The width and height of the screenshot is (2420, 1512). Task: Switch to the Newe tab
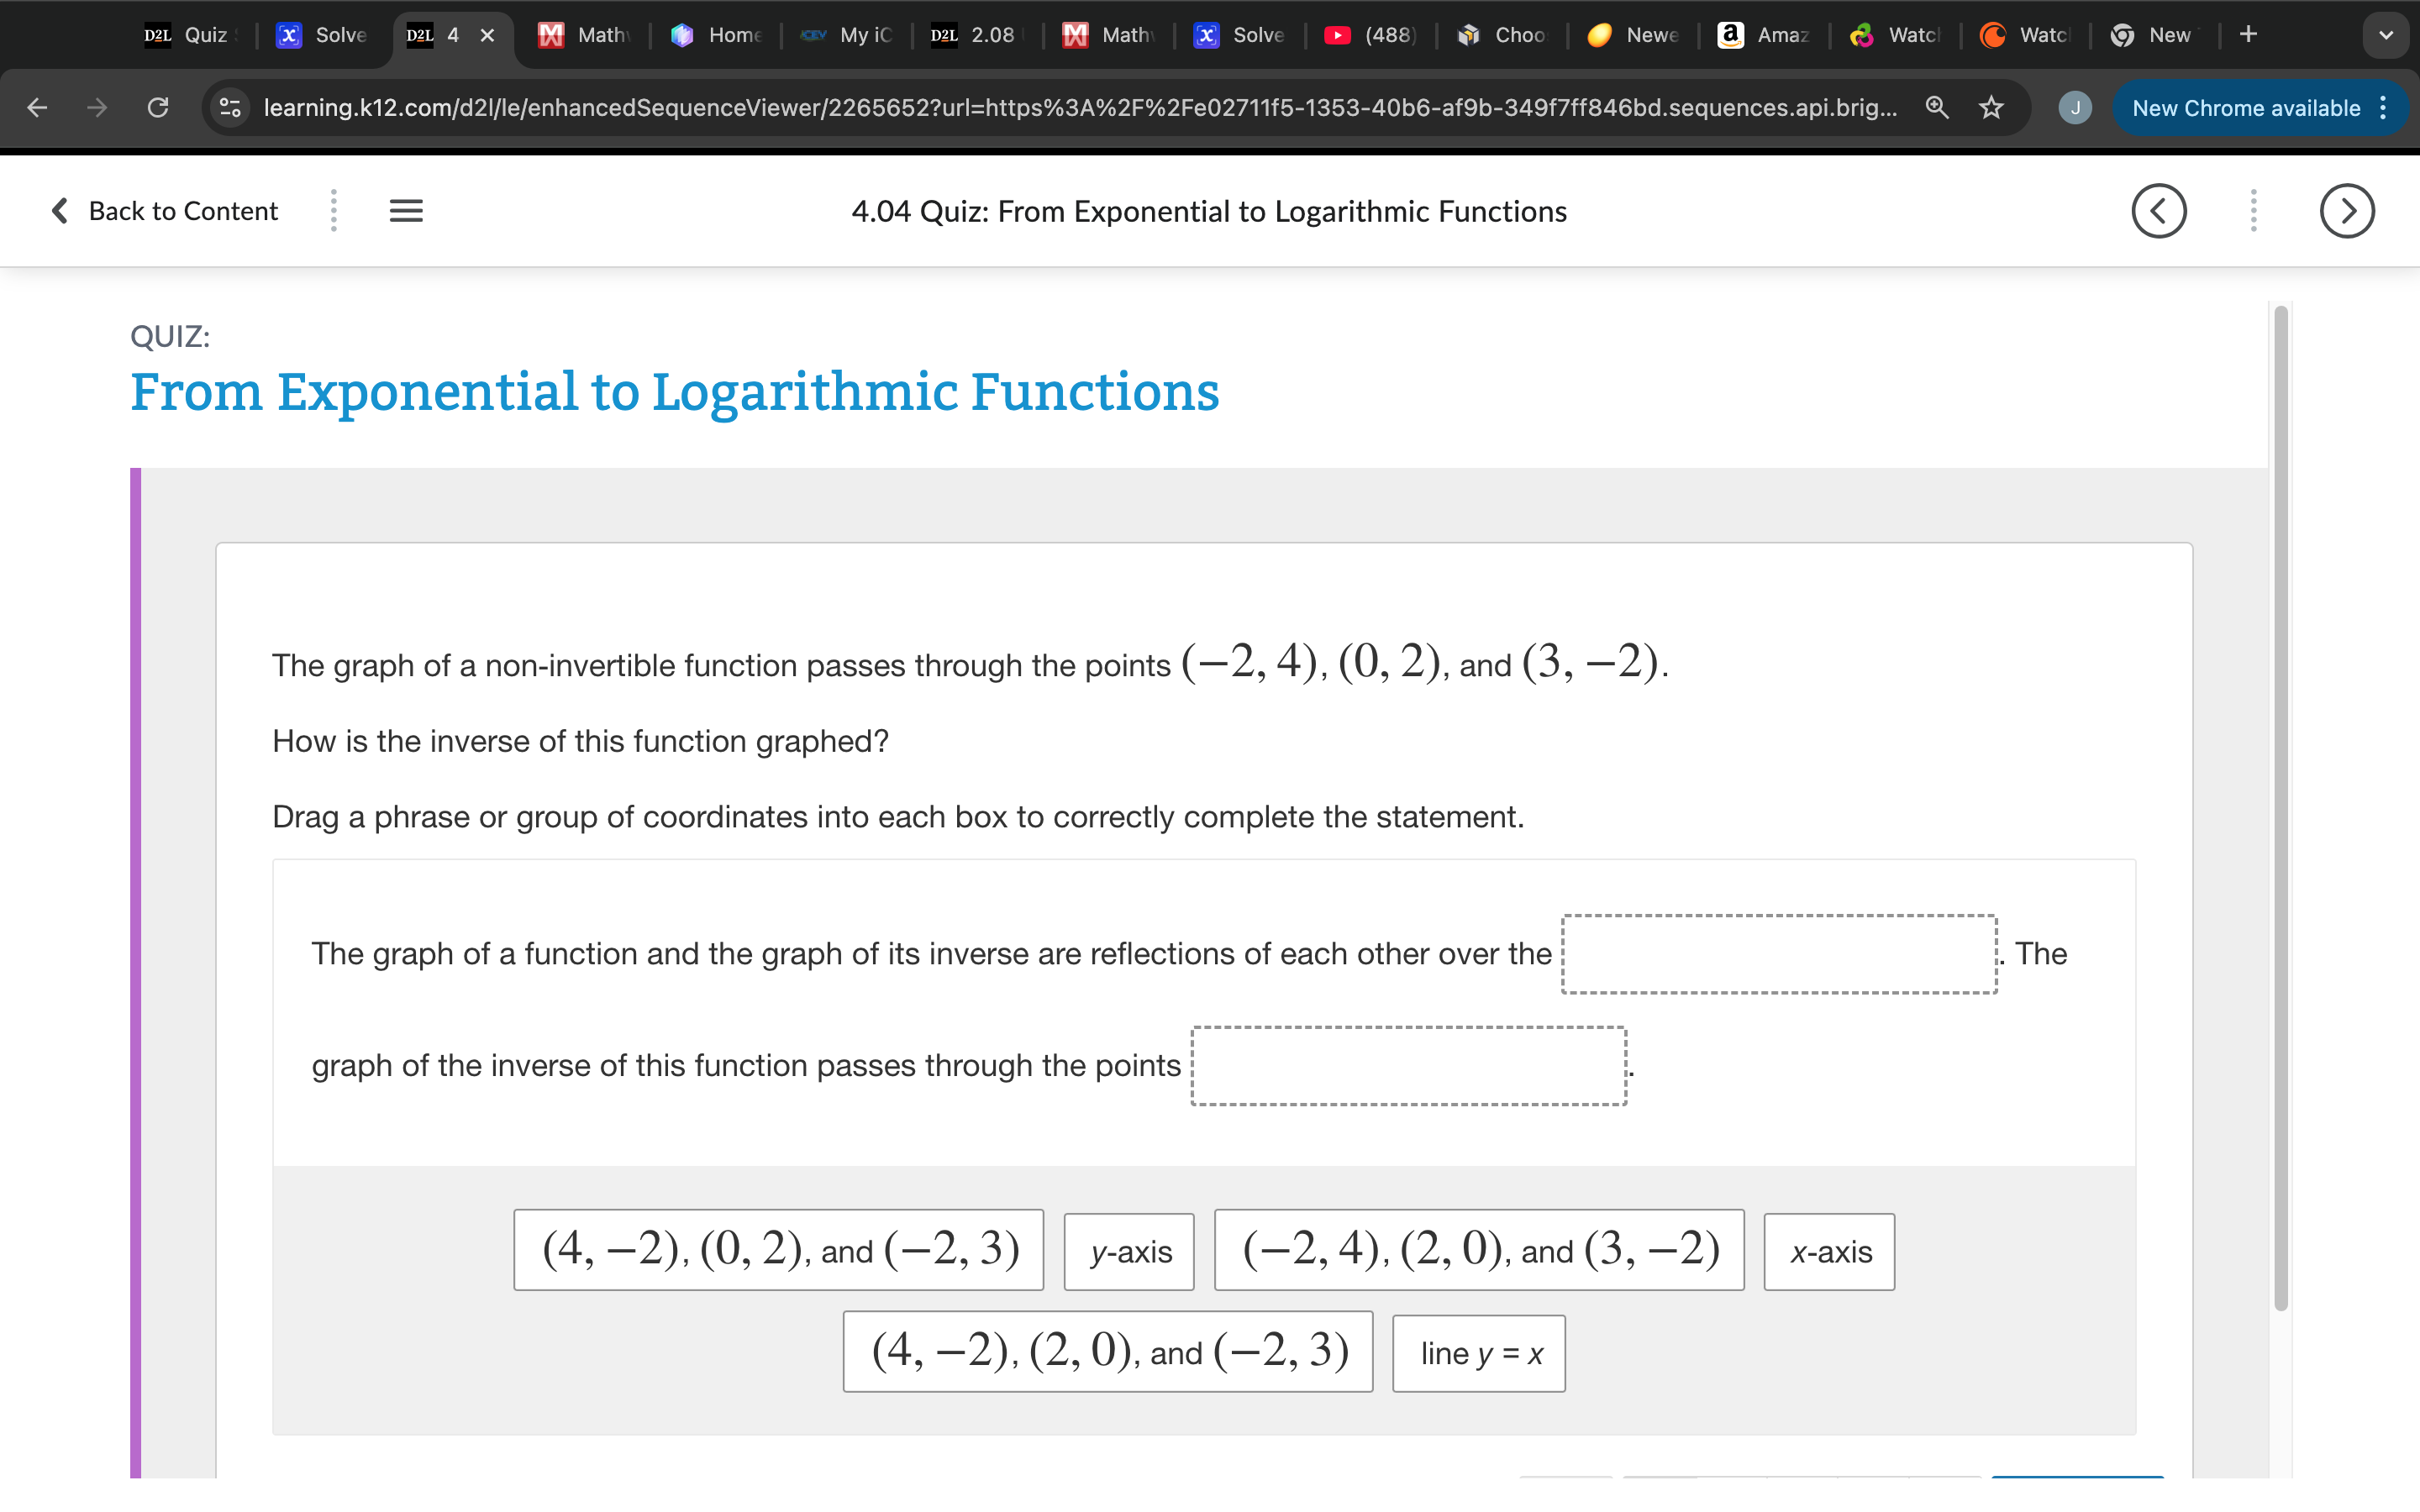point(1634,35)
